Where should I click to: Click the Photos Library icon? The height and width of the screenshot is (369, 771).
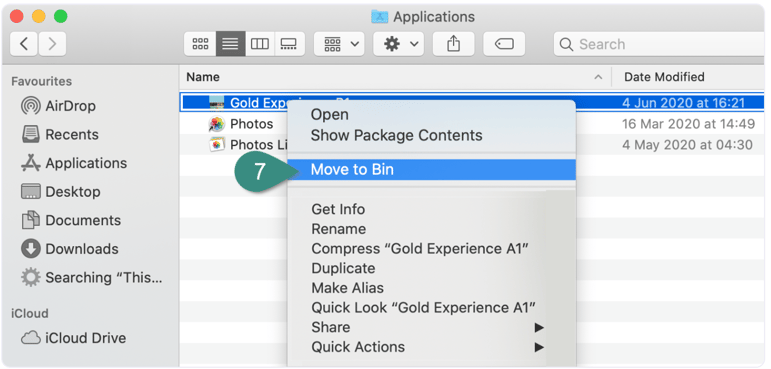(217, 145)
